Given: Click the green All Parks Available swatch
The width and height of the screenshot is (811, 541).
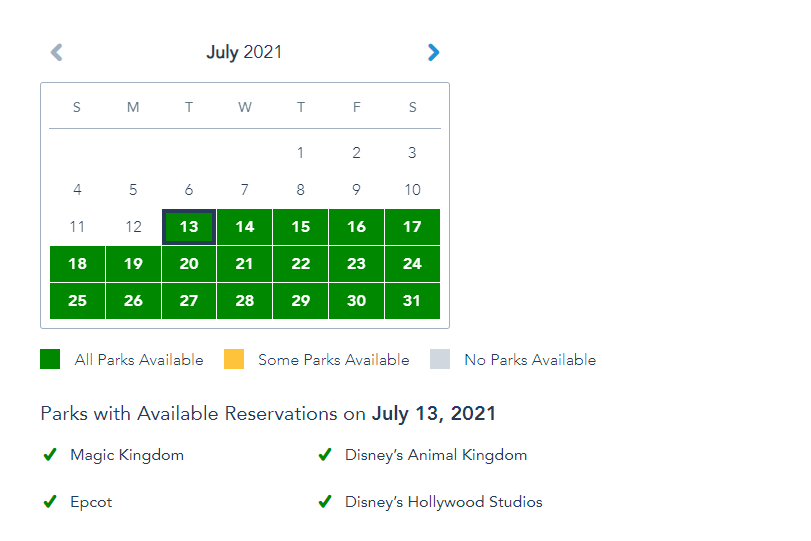Looking at the screenshot, I should pyautogui.click(x=50, y=359).
